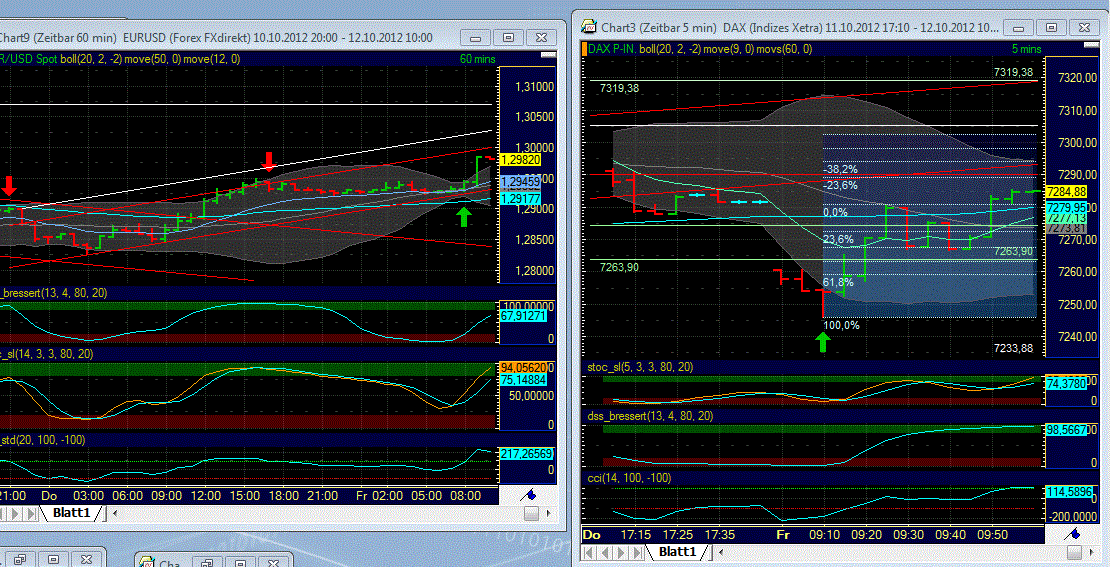Click the EURUSD horizontal scrollbar left arrow
The height and width of the screenshot is (567, 1110).
116,513
